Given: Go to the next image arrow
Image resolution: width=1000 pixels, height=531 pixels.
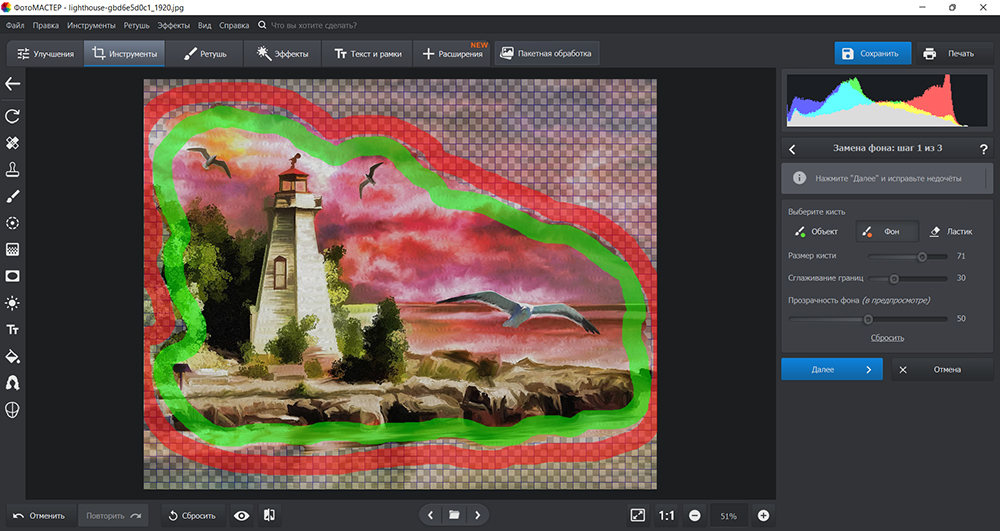Looking at the screenshot, I should (478, 515).
